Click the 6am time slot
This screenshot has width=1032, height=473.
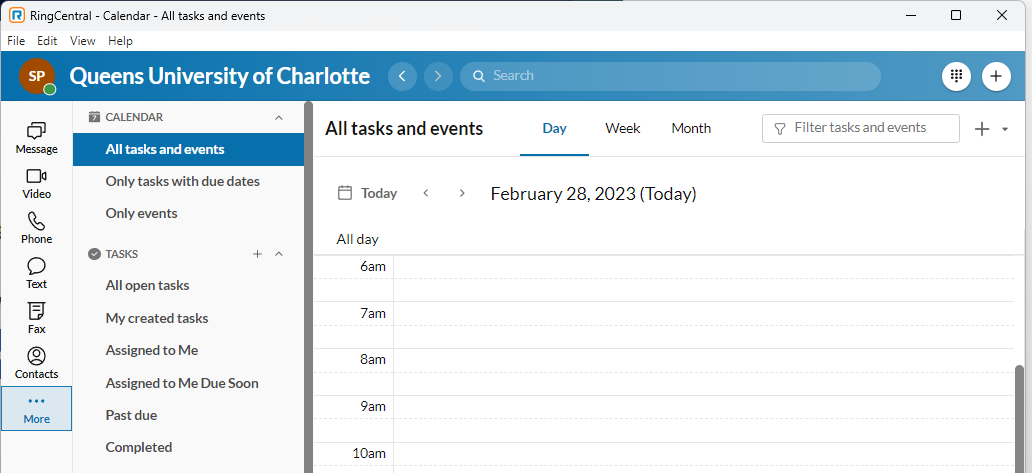coord(704,278)
